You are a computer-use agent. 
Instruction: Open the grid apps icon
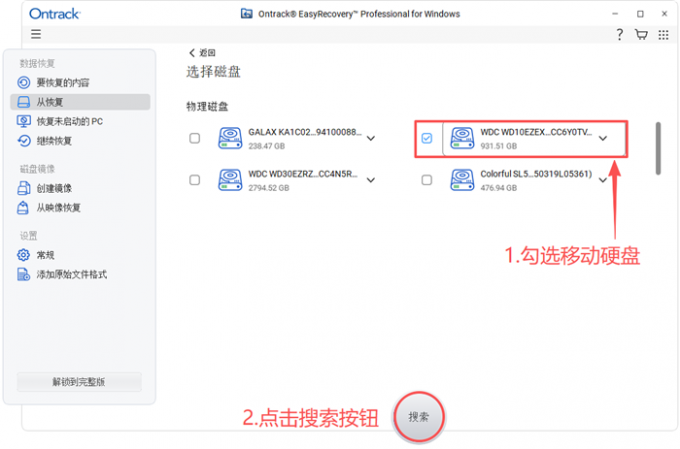(663, 35)
